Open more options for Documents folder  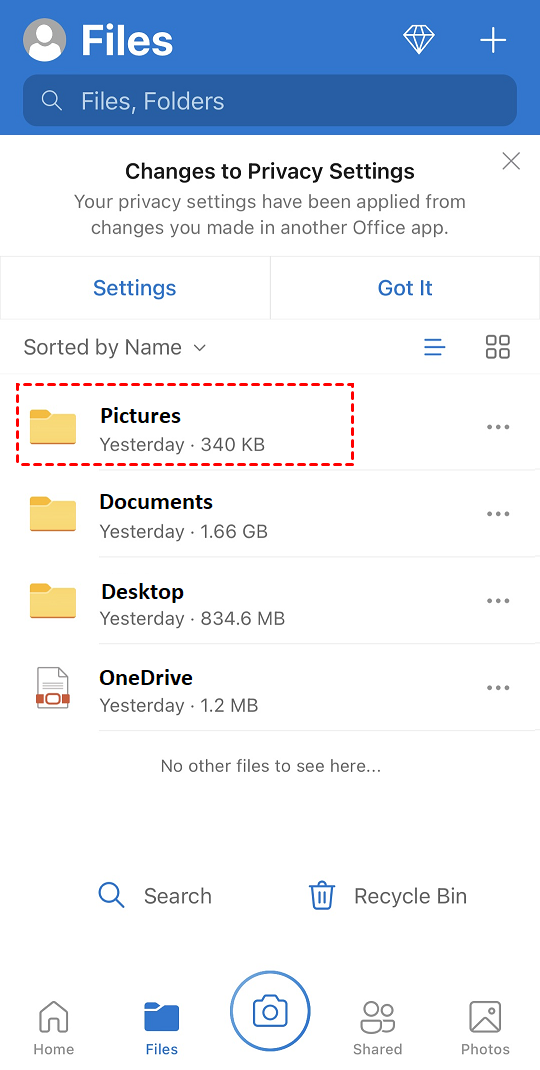498,514
